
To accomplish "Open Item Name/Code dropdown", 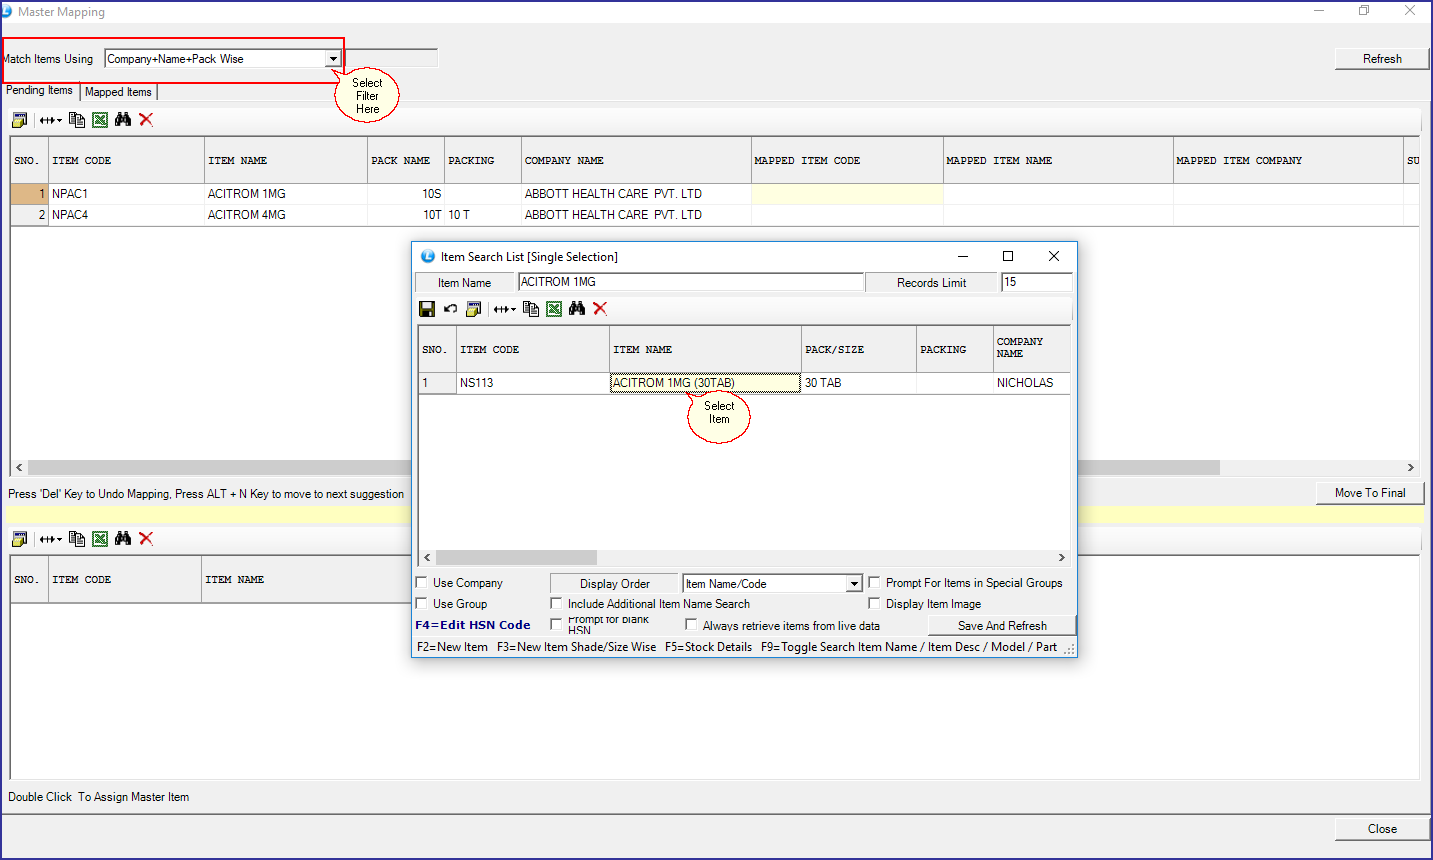I will tap(854, 584).
